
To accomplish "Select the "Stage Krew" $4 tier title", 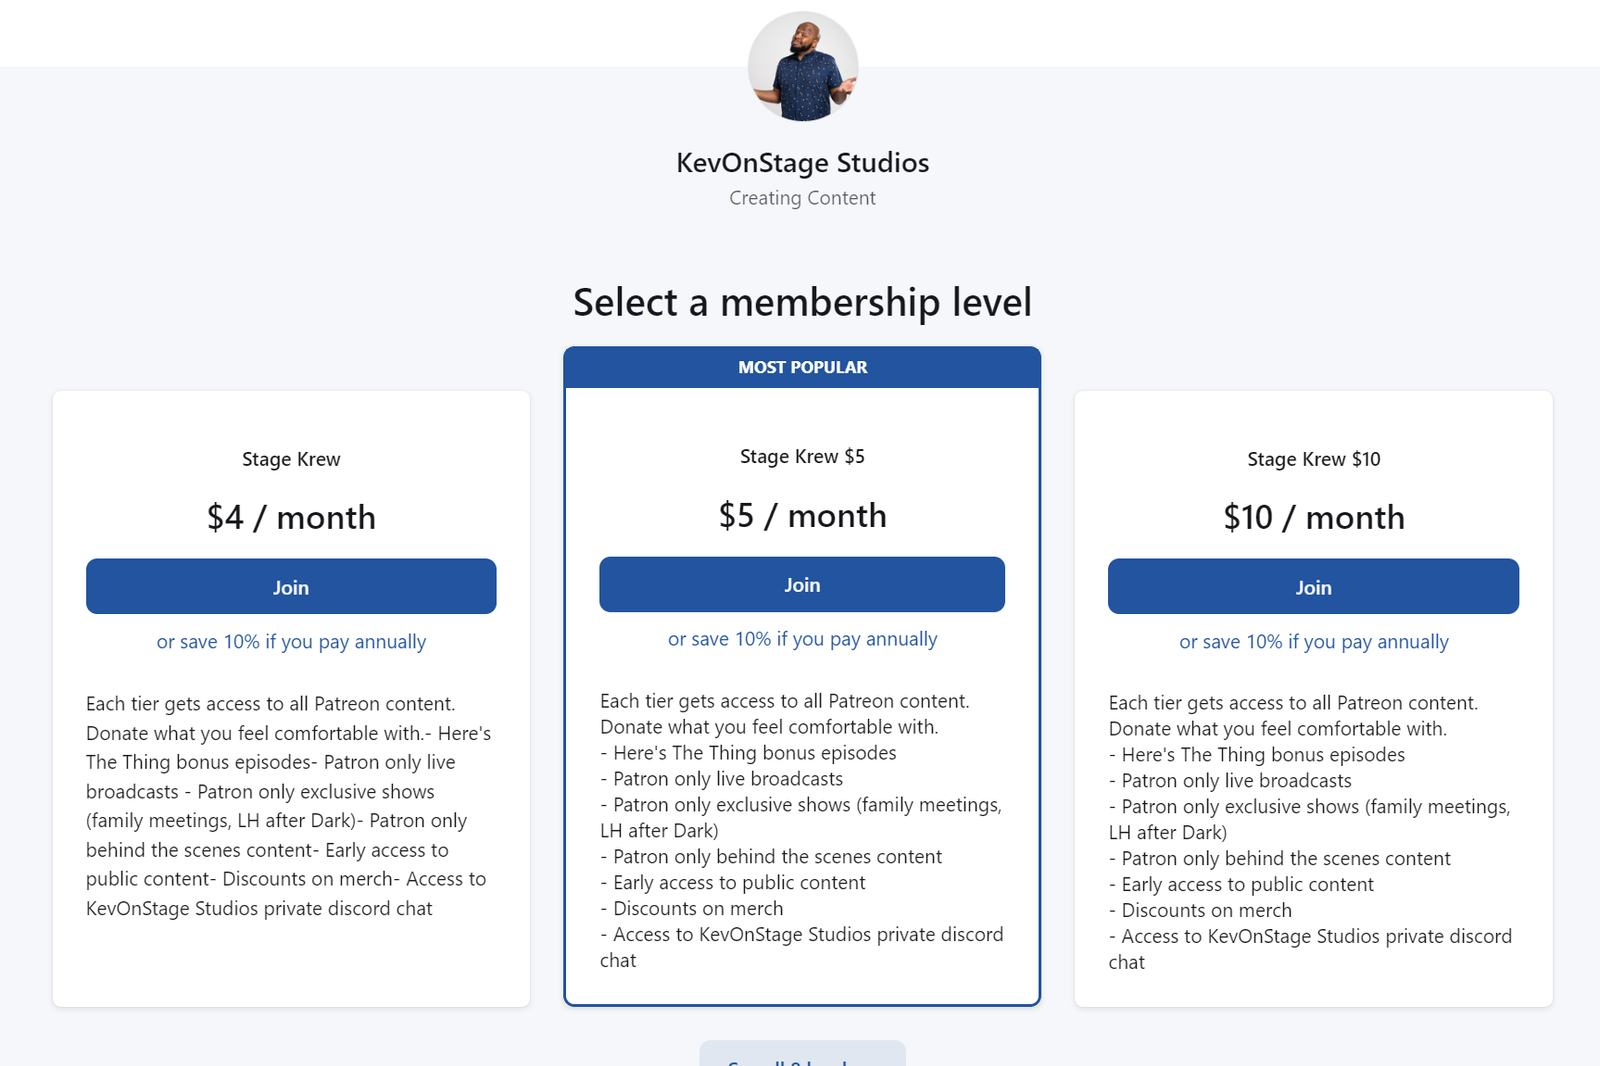I will coord(291,460).
